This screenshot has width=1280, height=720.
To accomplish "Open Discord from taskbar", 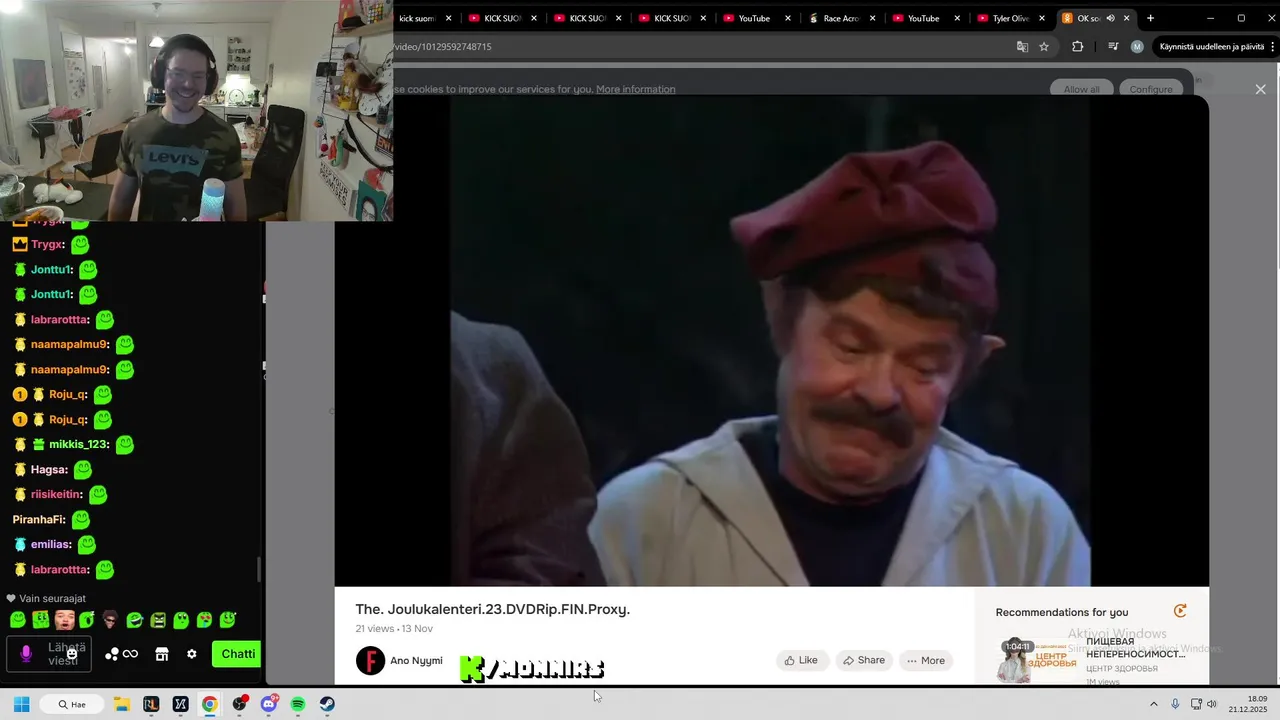I will (268, 704).
